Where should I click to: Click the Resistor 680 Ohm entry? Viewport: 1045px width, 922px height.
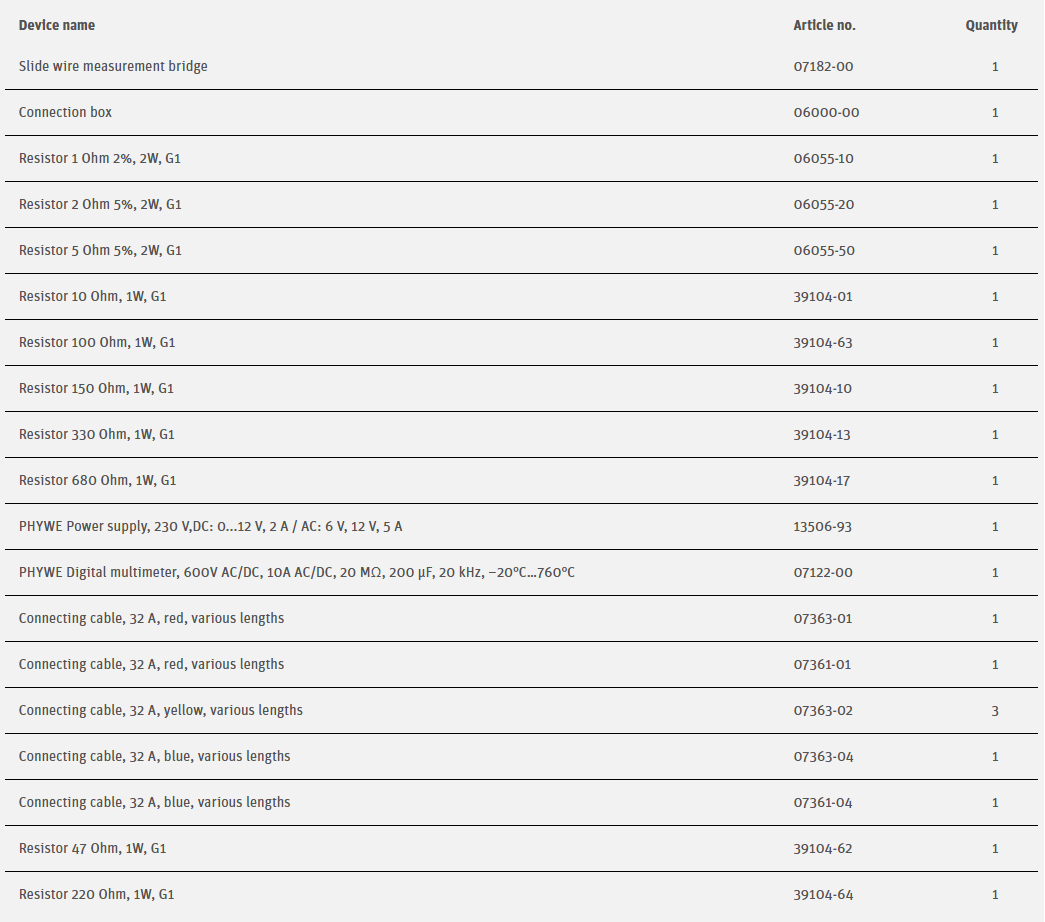pyautogui.click(x=97, y=480)
